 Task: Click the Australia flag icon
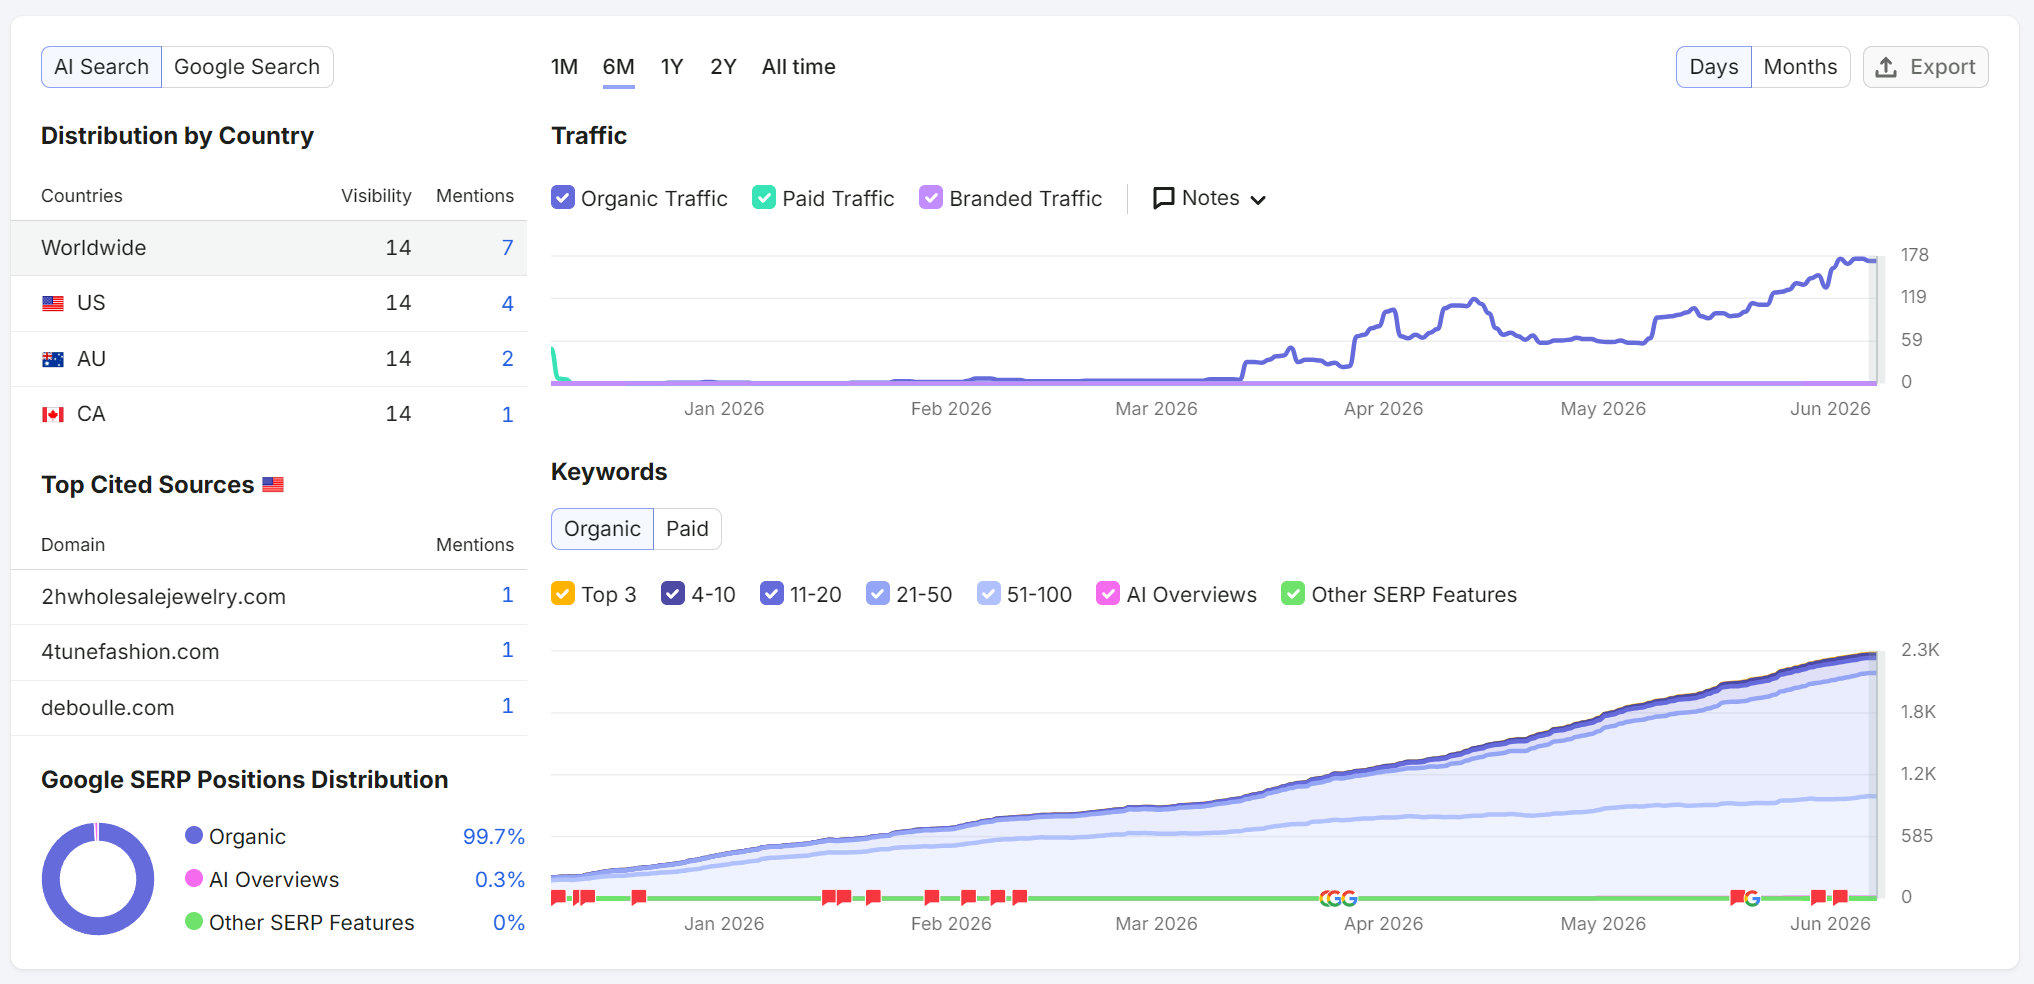click(53, 359)
